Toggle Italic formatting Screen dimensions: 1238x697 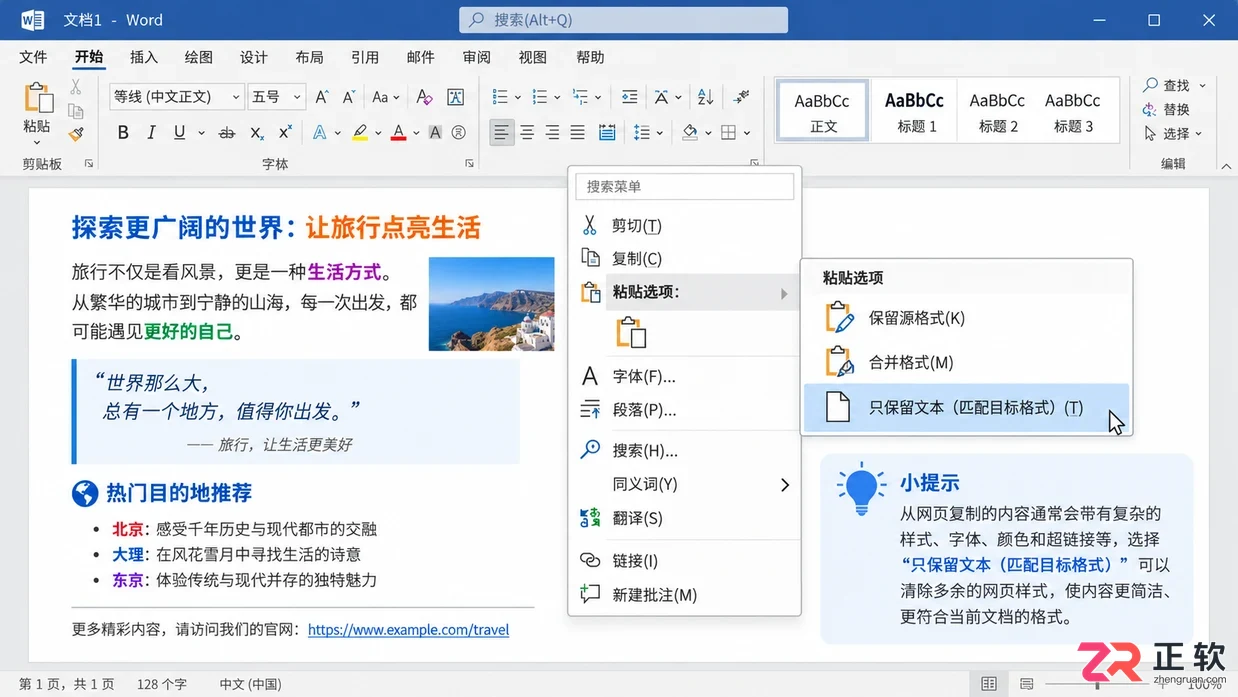151,132
